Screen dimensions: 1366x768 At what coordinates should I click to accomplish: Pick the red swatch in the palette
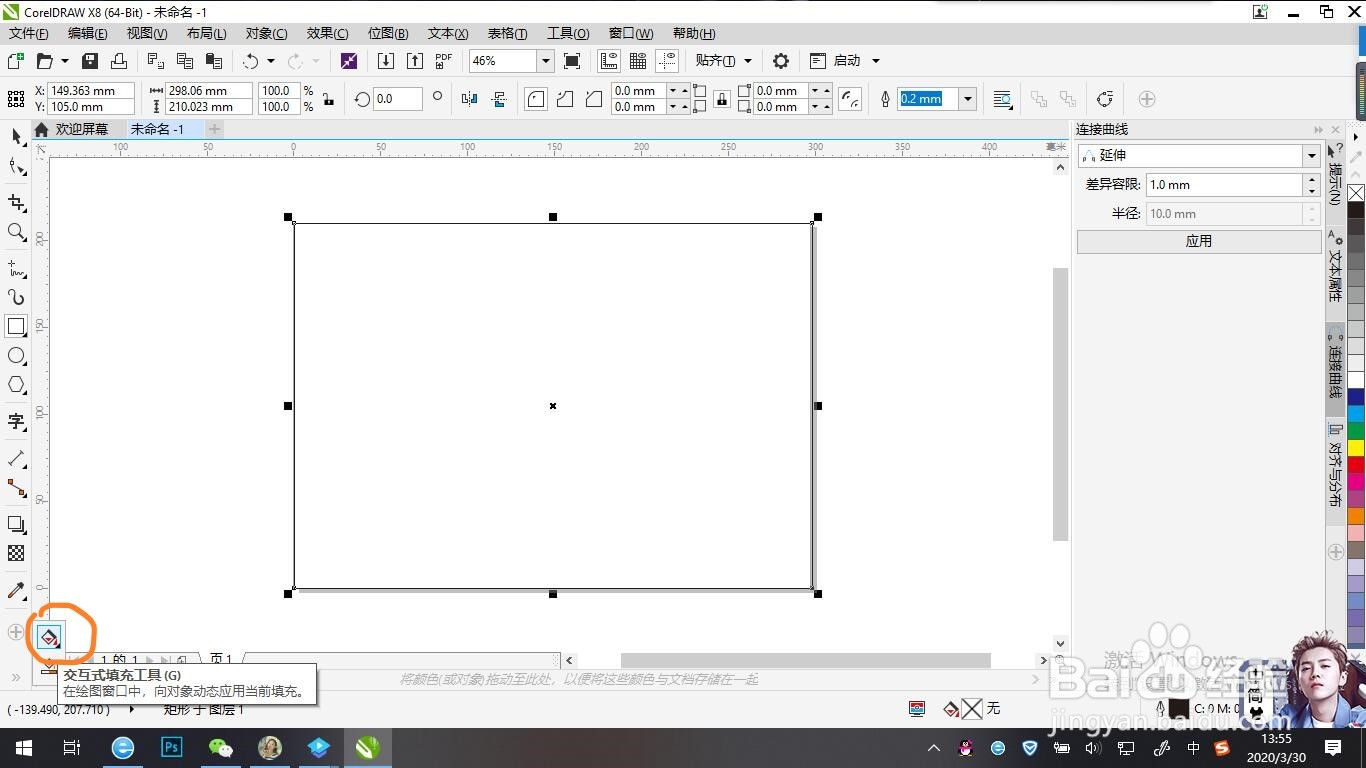coord(1356,464)
